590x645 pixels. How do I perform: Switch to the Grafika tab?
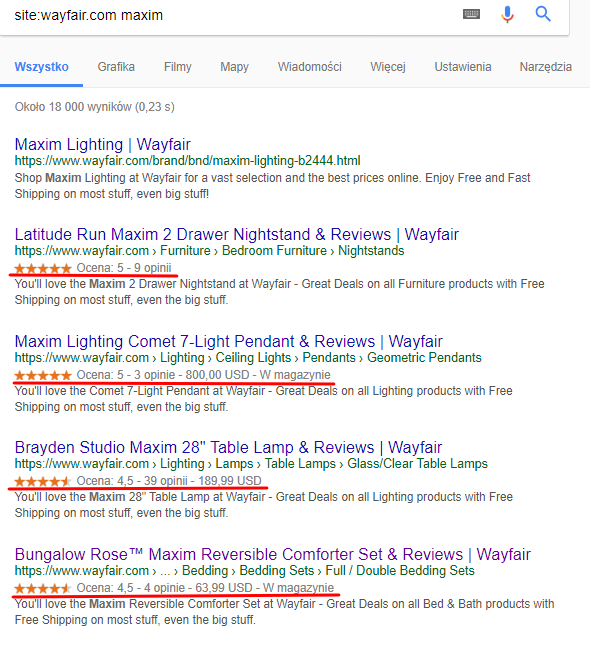pyautogui.click(x=116, y=67)
